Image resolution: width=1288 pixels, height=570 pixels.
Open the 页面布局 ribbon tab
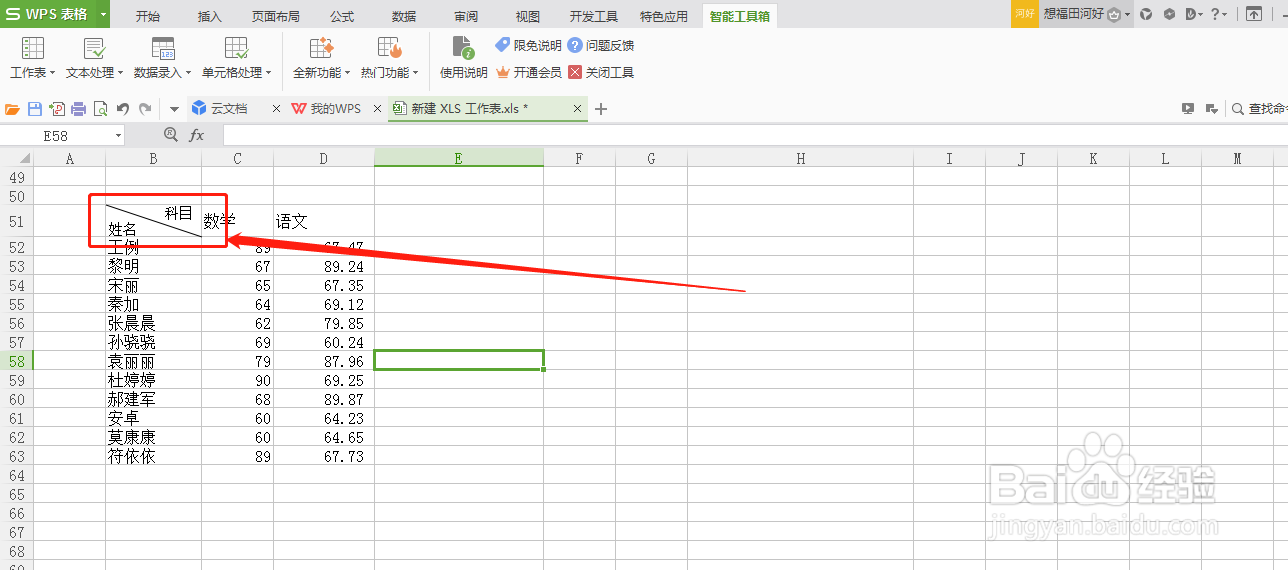(x=276, y=16)
